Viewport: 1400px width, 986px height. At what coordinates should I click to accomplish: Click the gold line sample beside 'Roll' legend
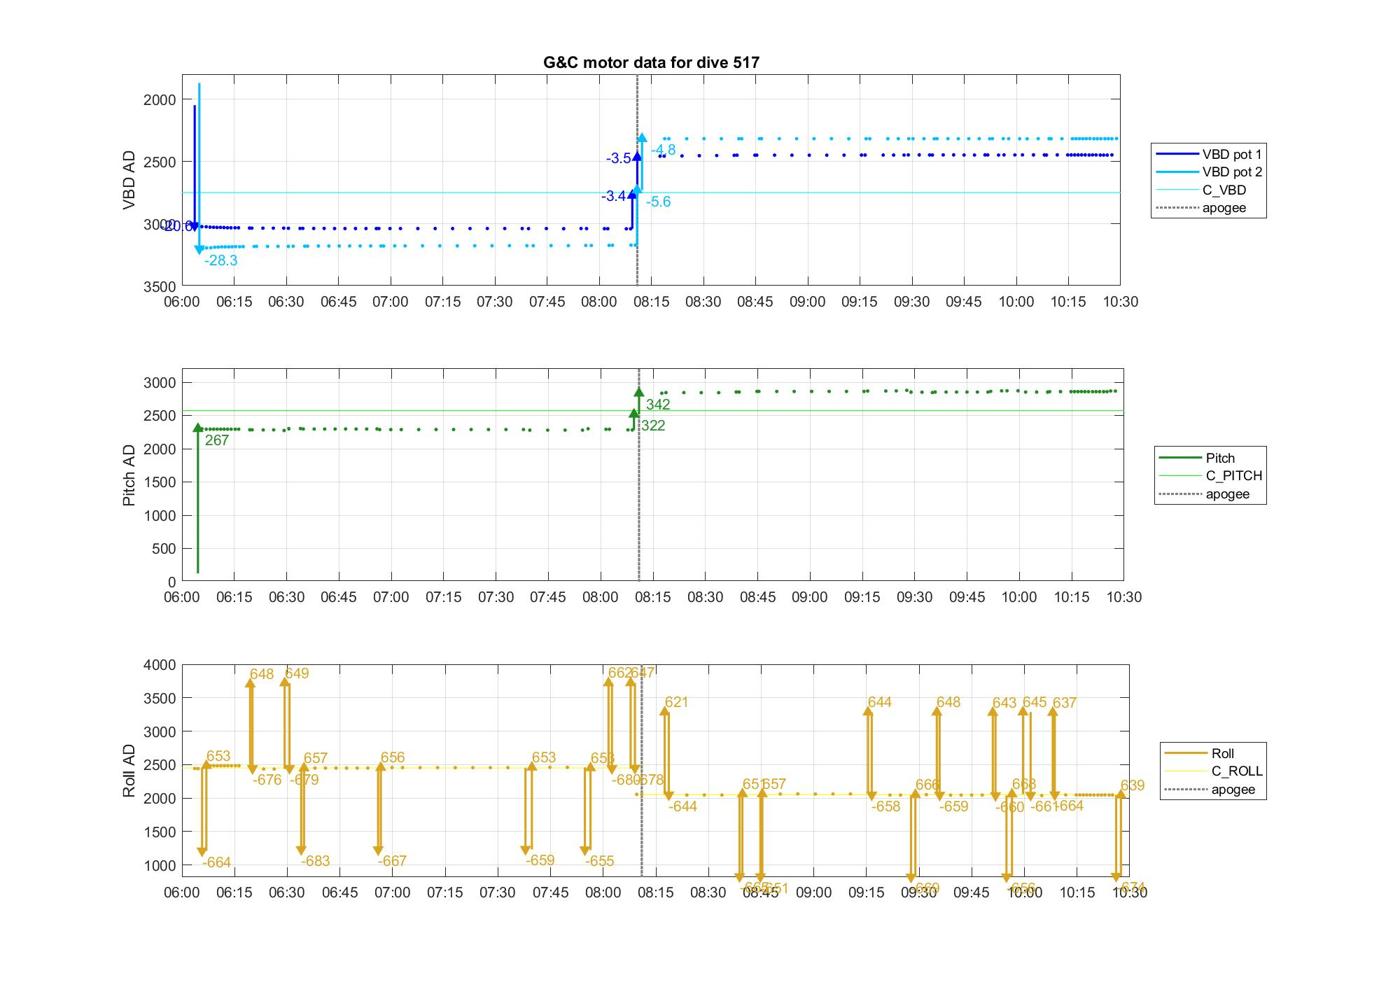pos(1185,753)
